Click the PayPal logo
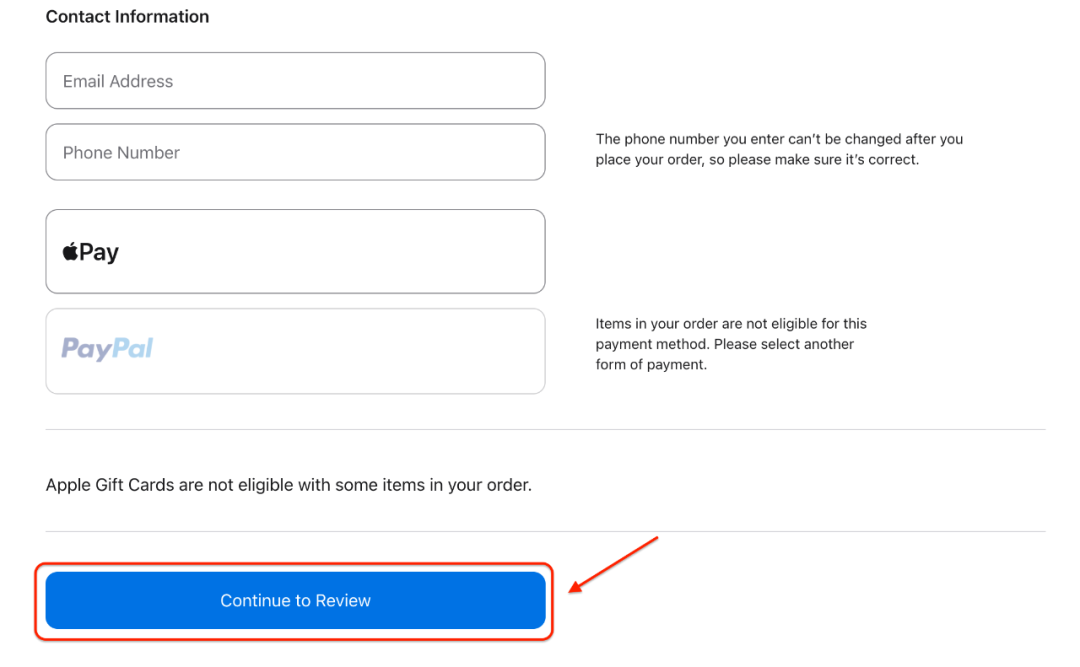The width and height of the screenshot is (1080, 667). pos(107,349)
